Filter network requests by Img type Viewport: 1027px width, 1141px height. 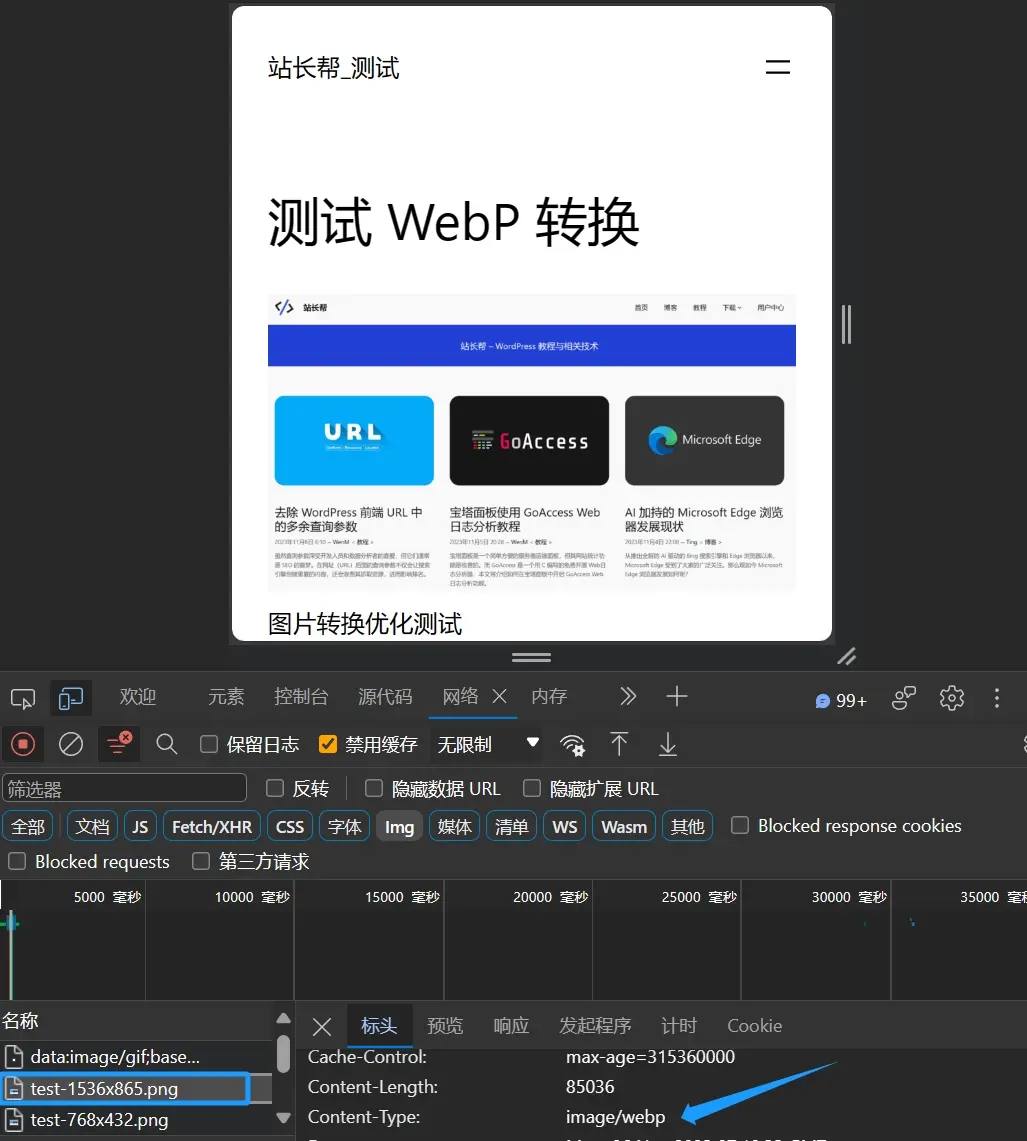pyautogui.click(x=399, y=826)
